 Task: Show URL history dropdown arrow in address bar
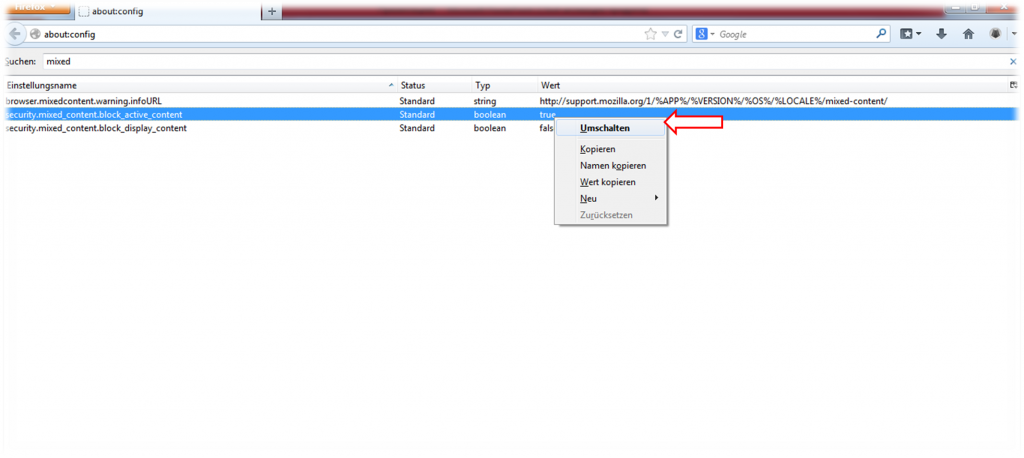click(x=665, y=34)
